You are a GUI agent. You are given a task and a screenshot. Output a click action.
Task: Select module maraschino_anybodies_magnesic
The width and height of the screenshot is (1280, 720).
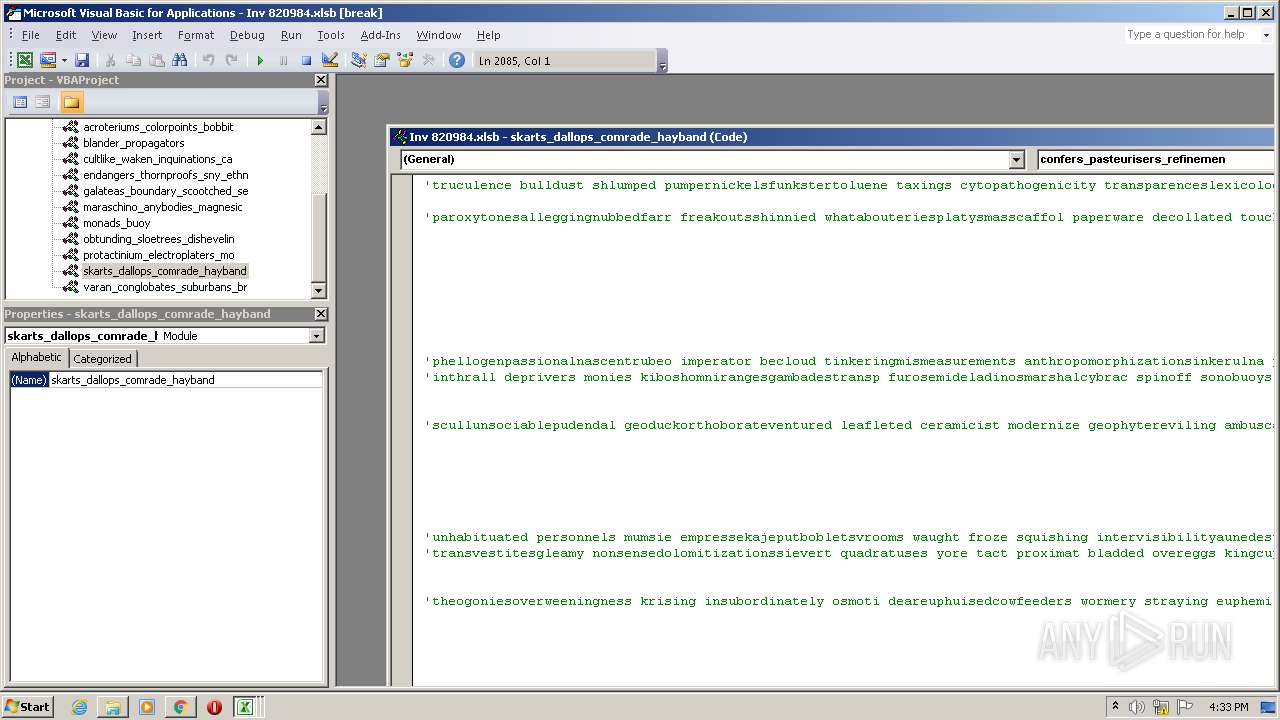pyautogui.click(x=163, y=207)
